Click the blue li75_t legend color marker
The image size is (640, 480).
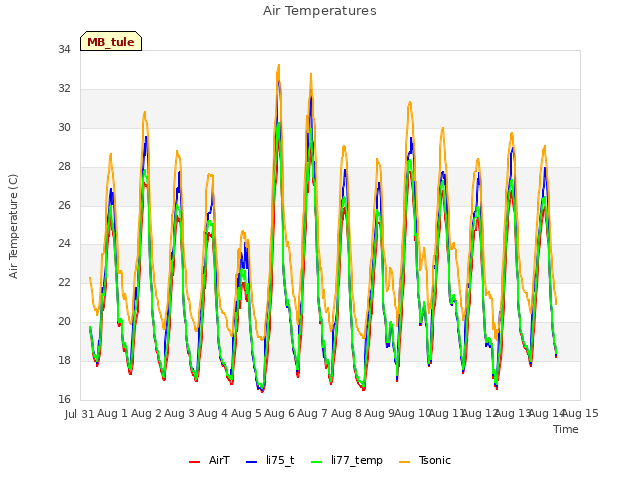click(x=251, y=462)
